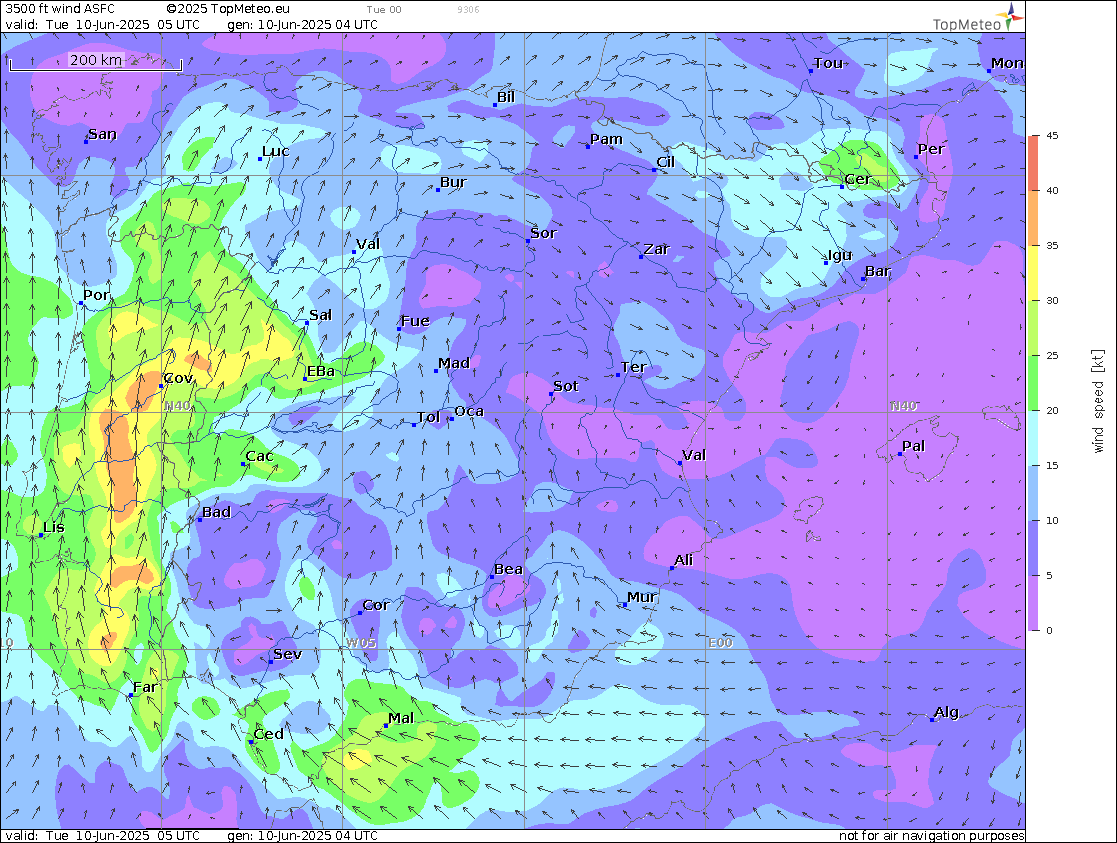The width and height of the screenshot is (1117, 843).
Task: Click the "Zar" city label
Action: point(657,249)
